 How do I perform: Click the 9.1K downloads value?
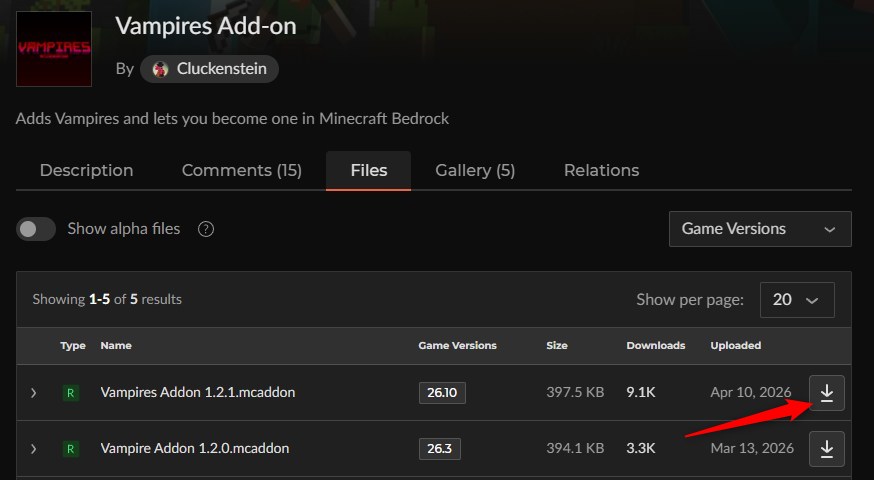[641, 392]
